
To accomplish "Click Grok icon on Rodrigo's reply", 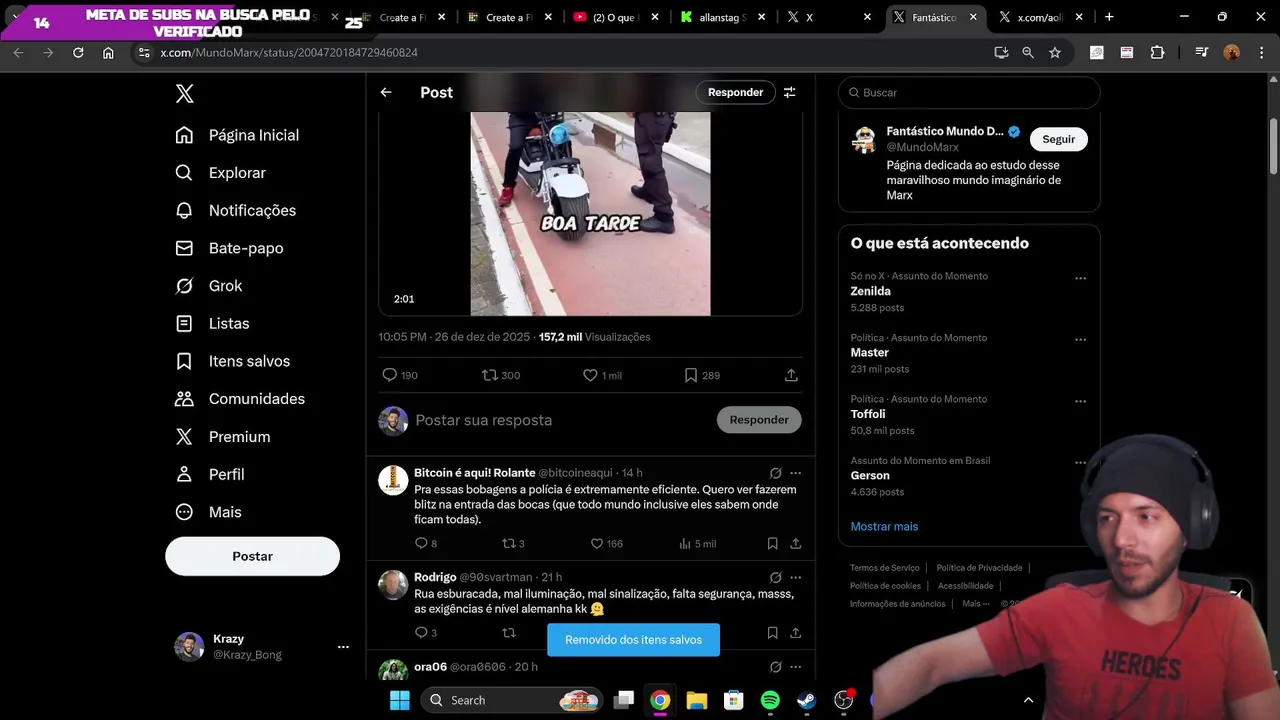I will (775, 577).
